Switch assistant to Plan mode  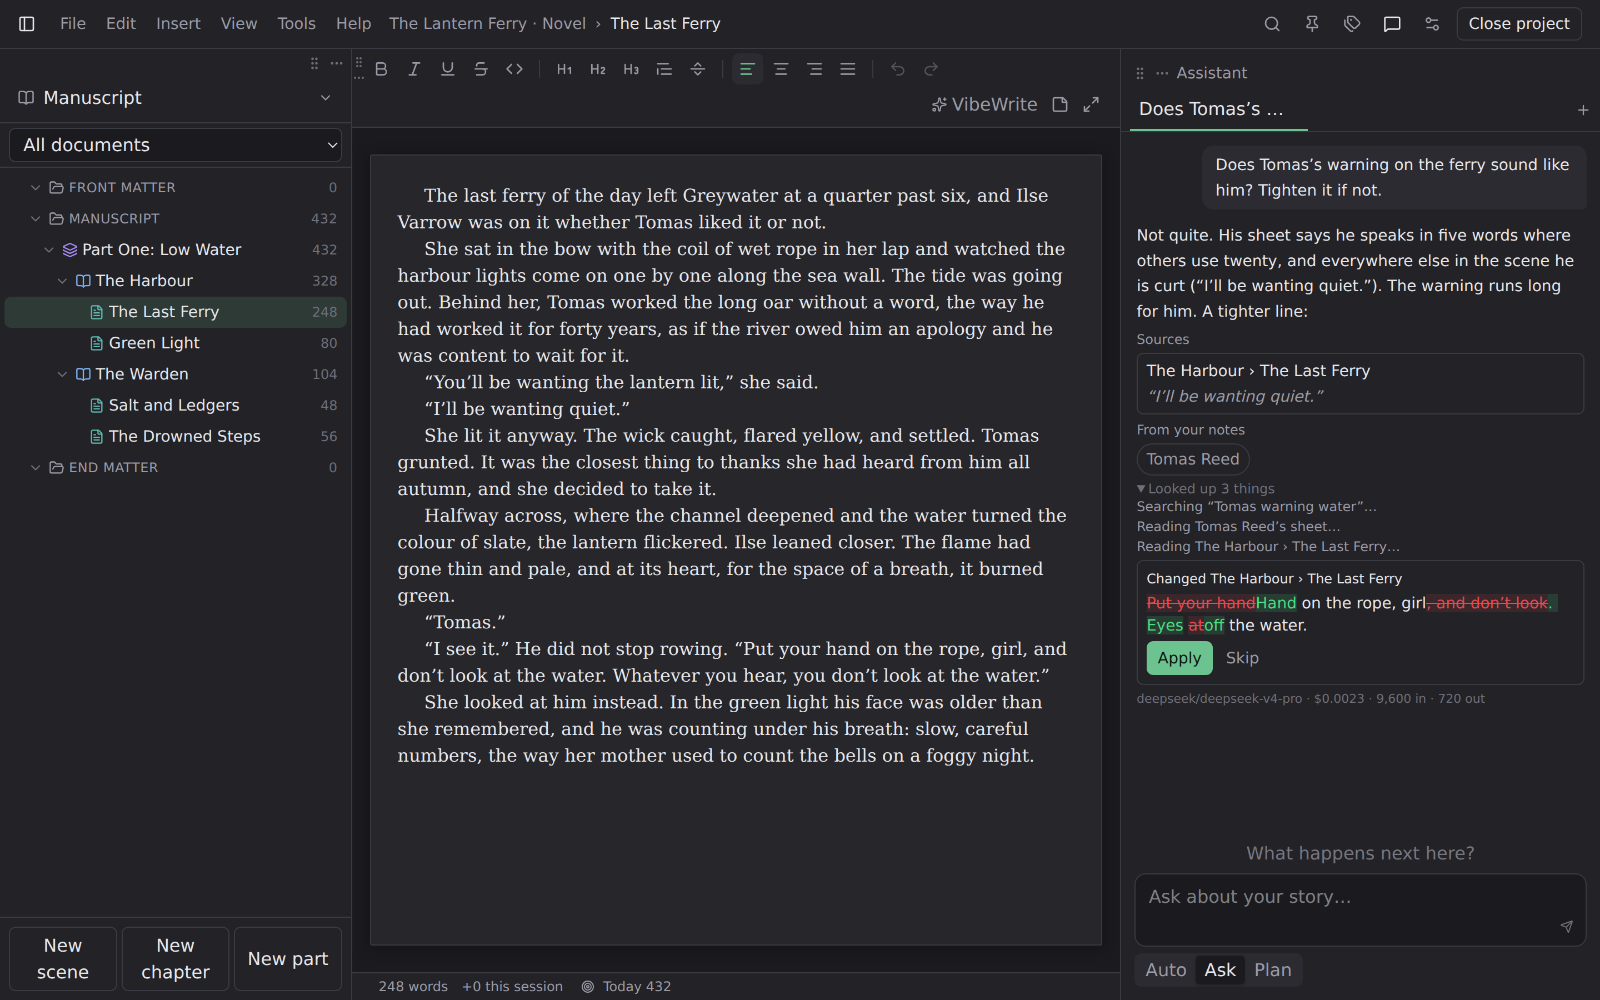(x=1272, y=970)
